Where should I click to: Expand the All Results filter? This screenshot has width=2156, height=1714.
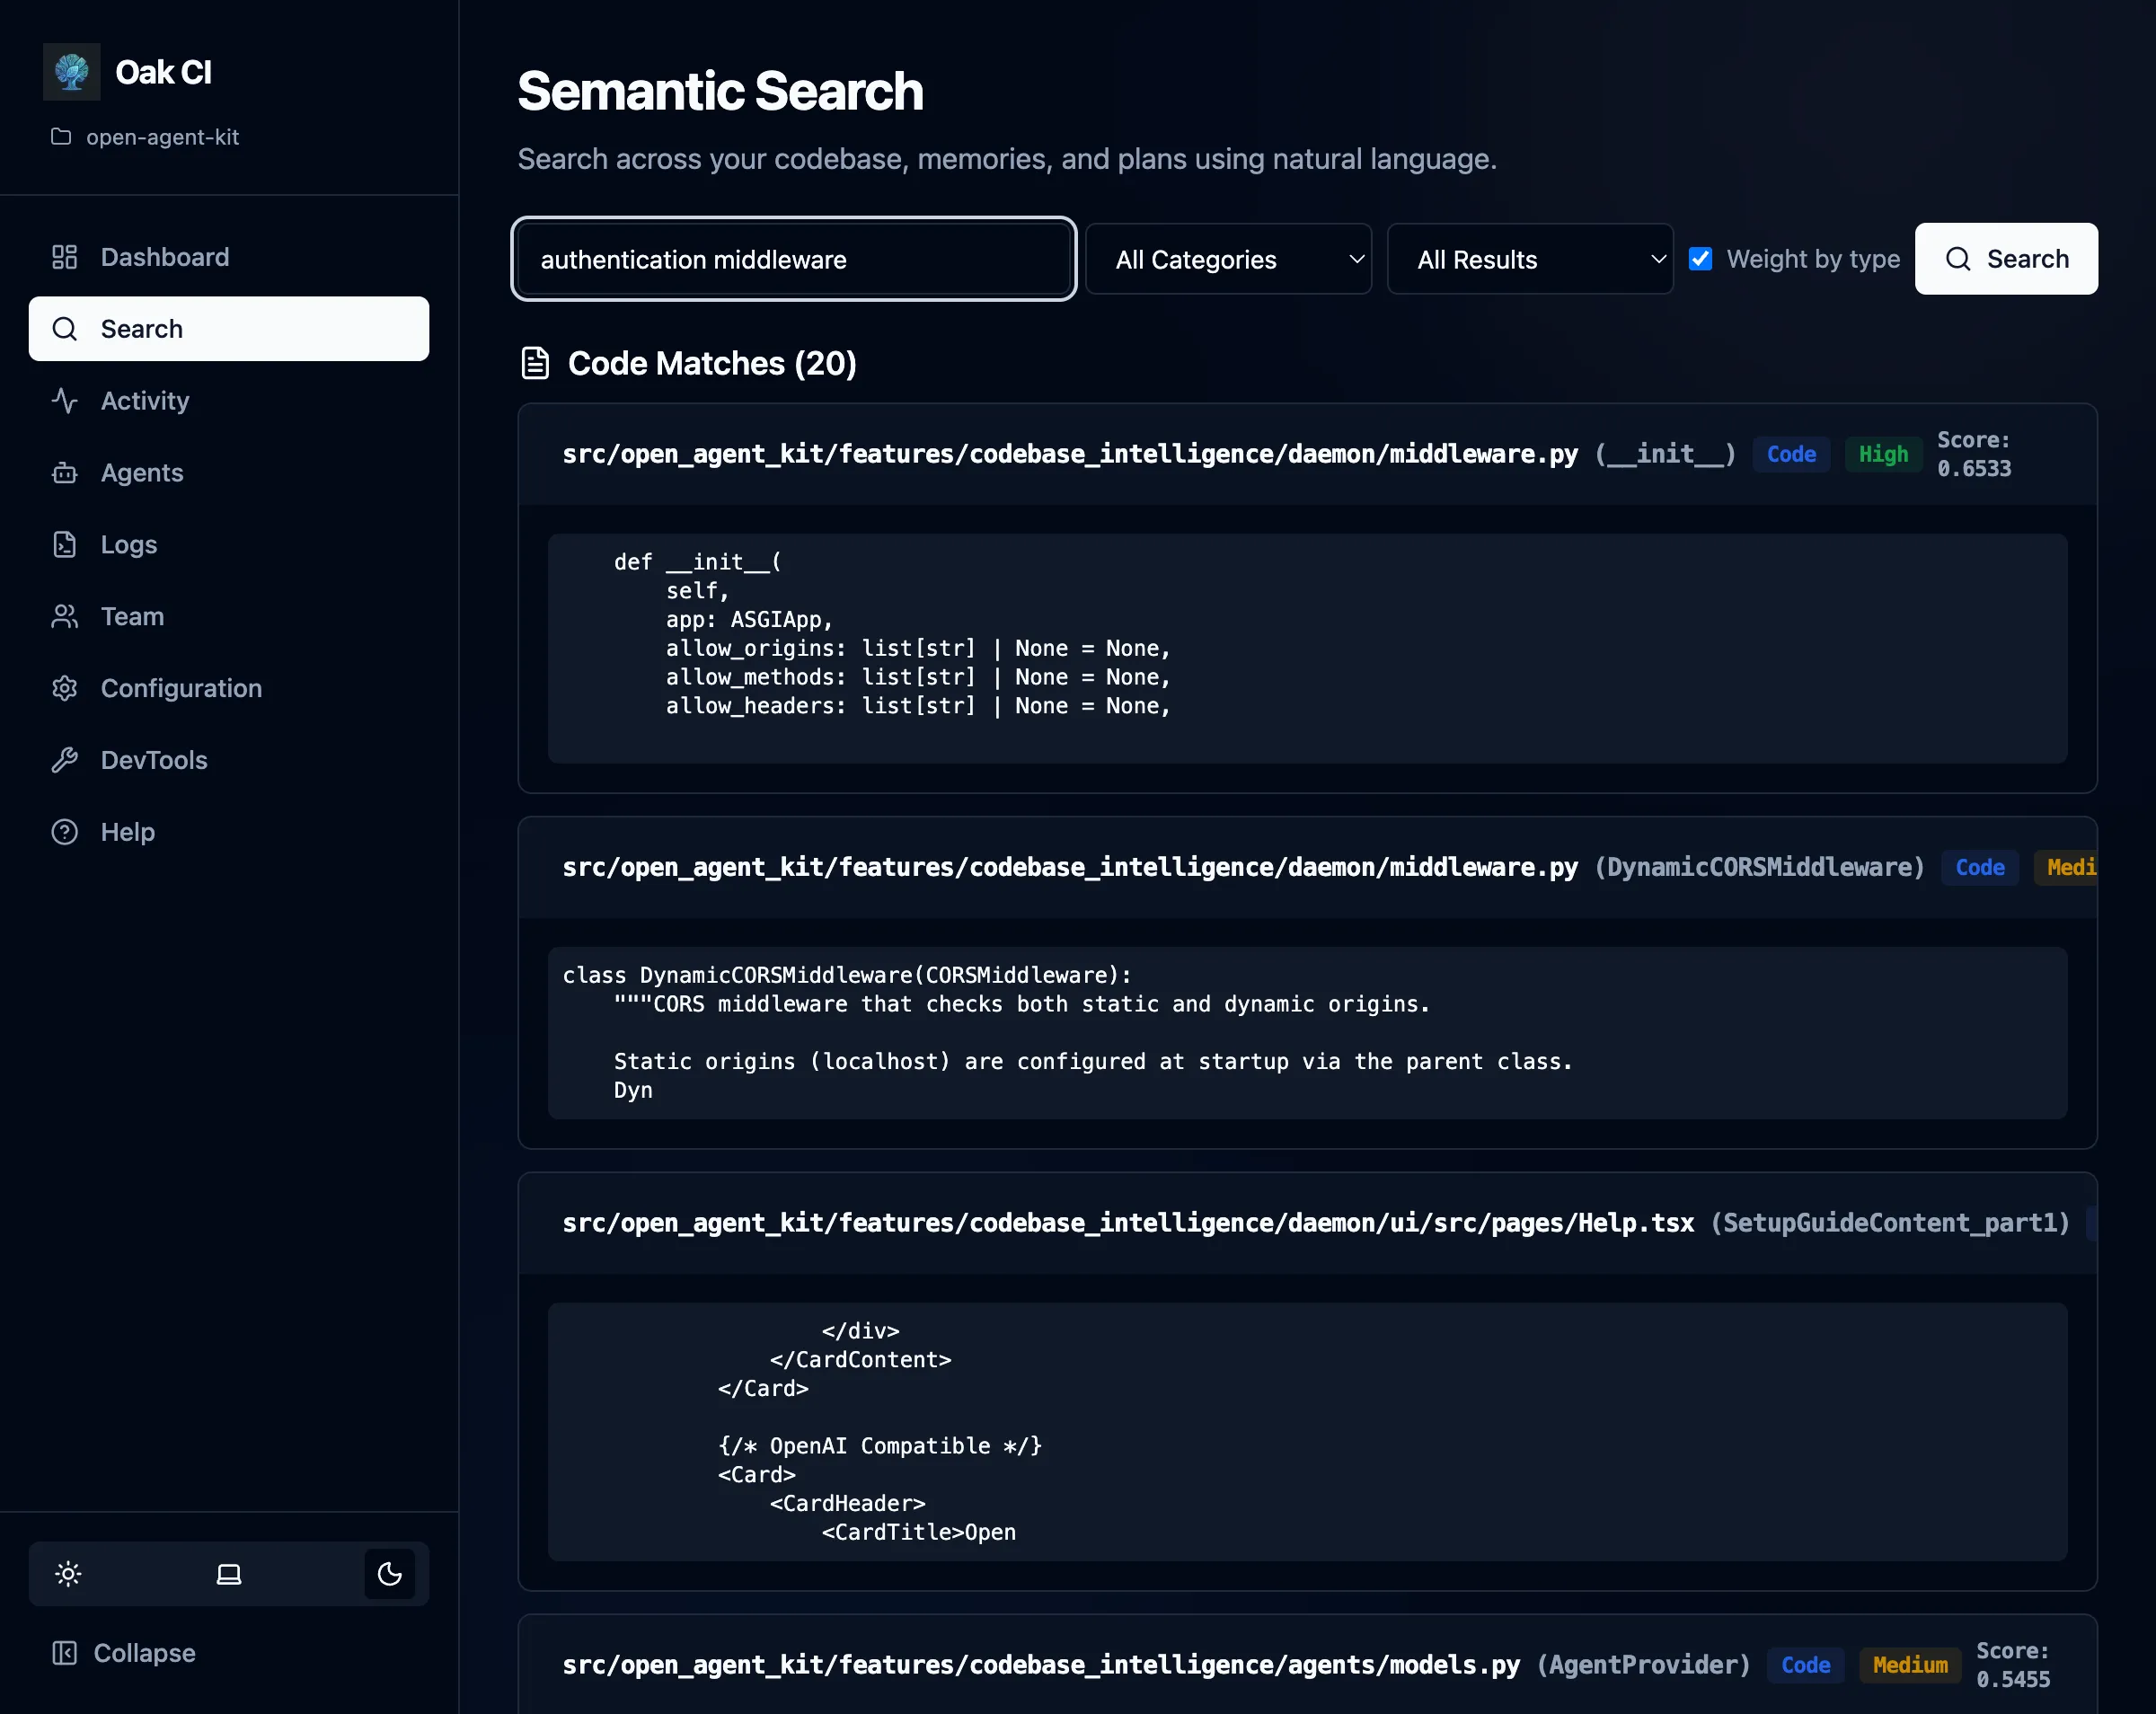(x=1530, y=259)
